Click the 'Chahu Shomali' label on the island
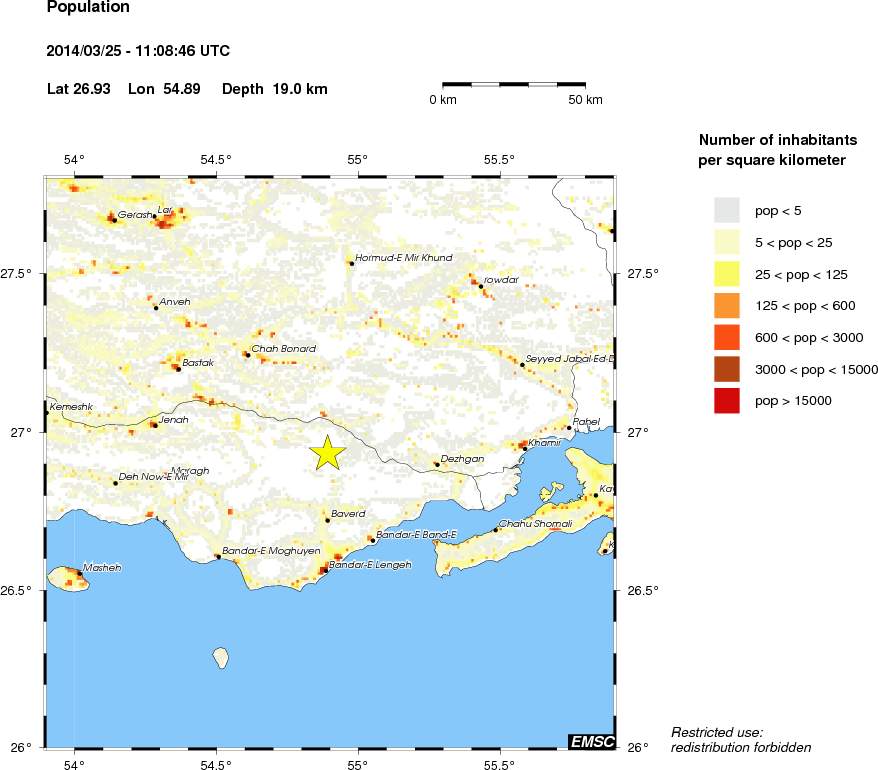Viewport: 878px width, 770px height. click(535, 524)
